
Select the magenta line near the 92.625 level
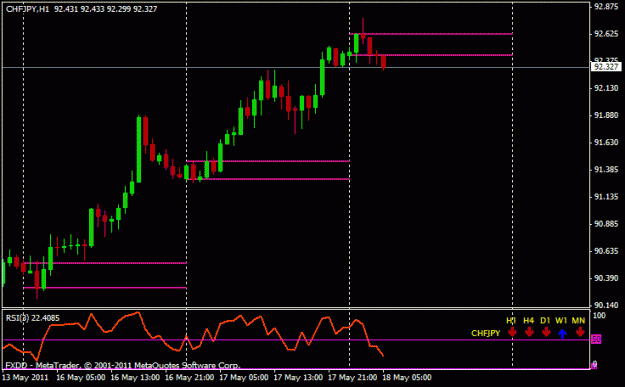pos(431,34)
